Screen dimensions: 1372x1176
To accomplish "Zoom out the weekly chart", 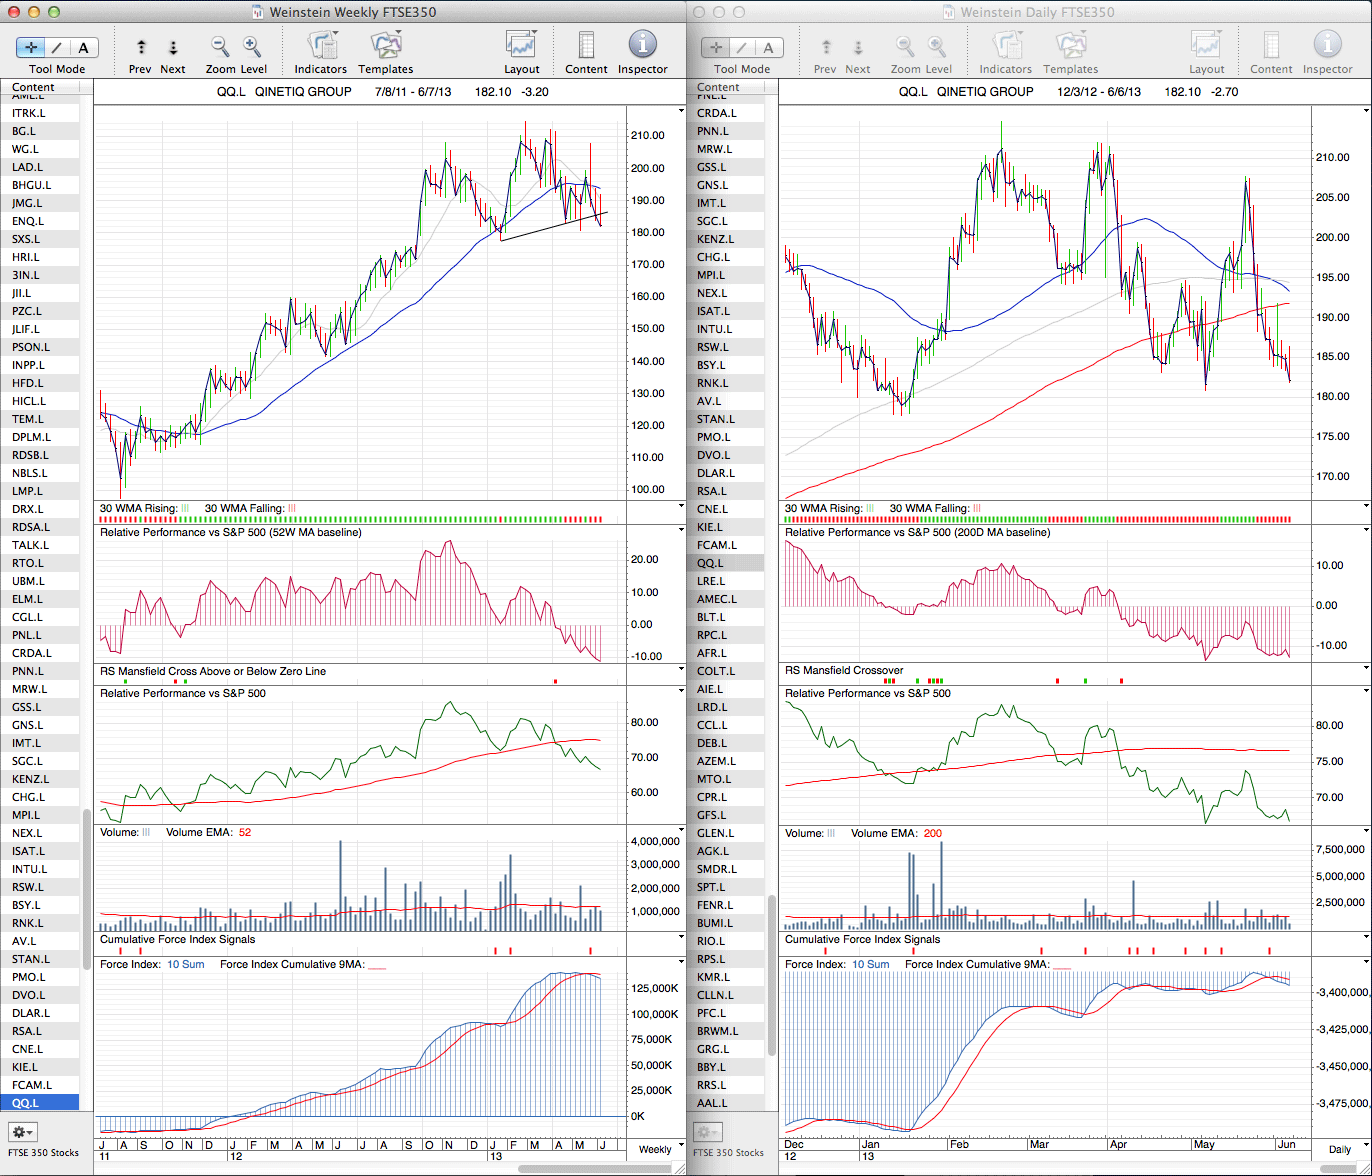I will pos(220,47).
